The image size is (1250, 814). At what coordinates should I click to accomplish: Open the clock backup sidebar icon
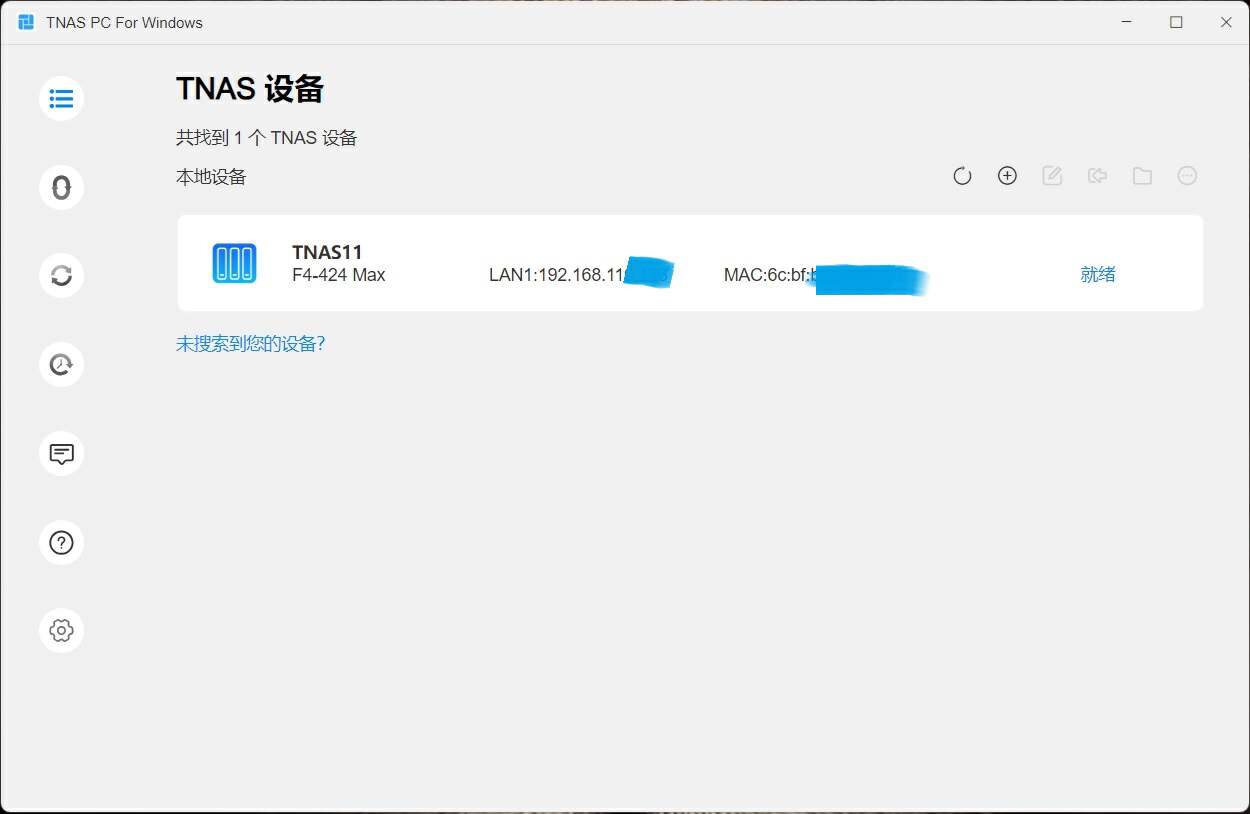pyautogui.click(x=61, y=364)
